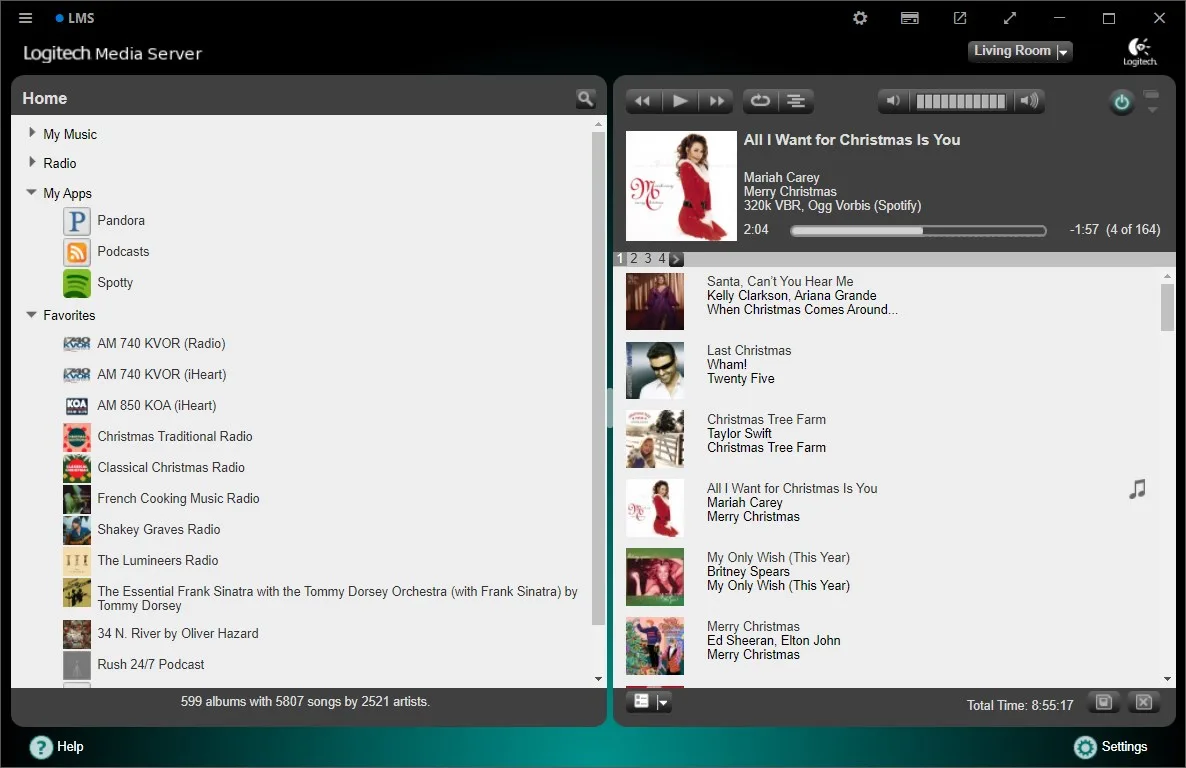Lower volume with the quiet speaker icon
This screenshot has width=1186, height=768.
[x=893, y=101]
